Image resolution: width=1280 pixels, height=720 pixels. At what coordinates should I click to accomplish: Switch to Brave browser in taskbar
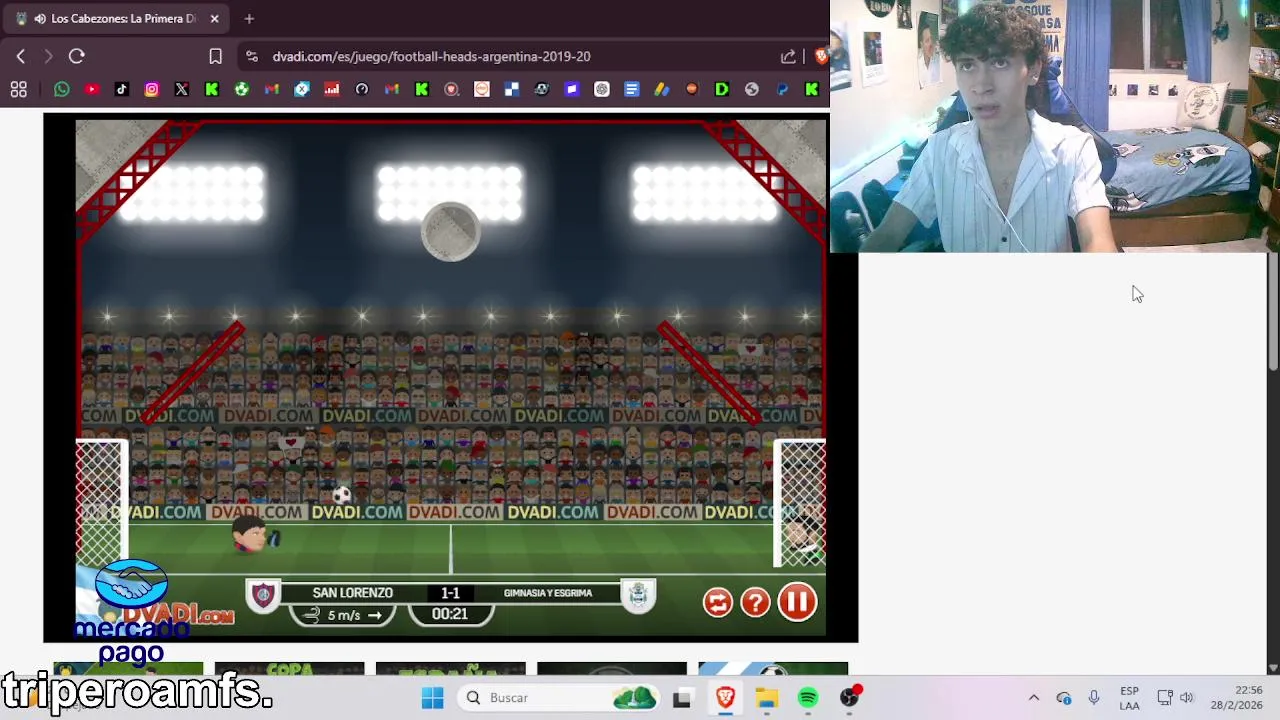click(x=725, y=698)
